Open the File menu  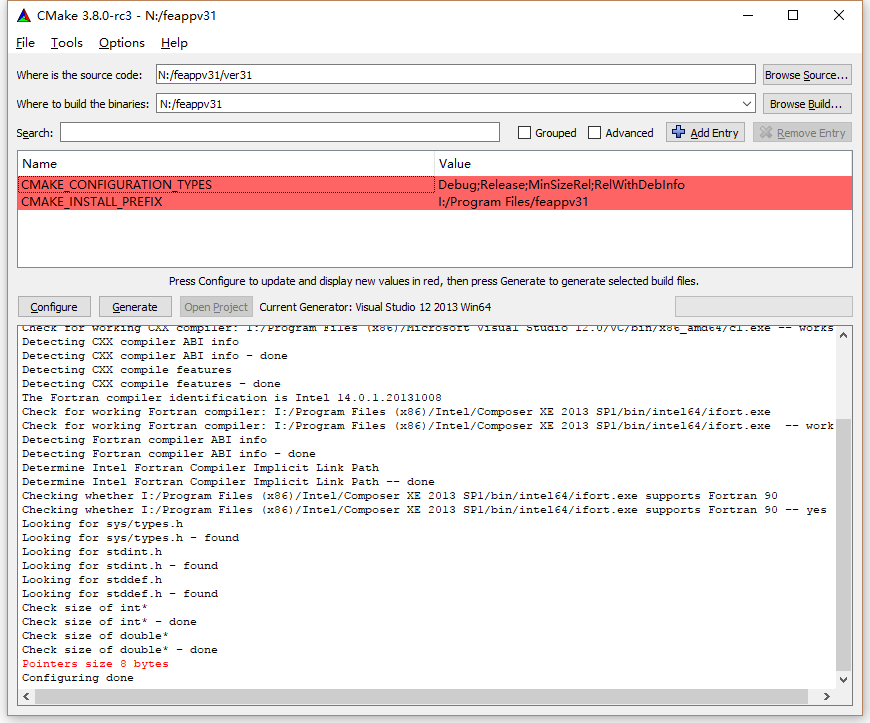(24, 43)
